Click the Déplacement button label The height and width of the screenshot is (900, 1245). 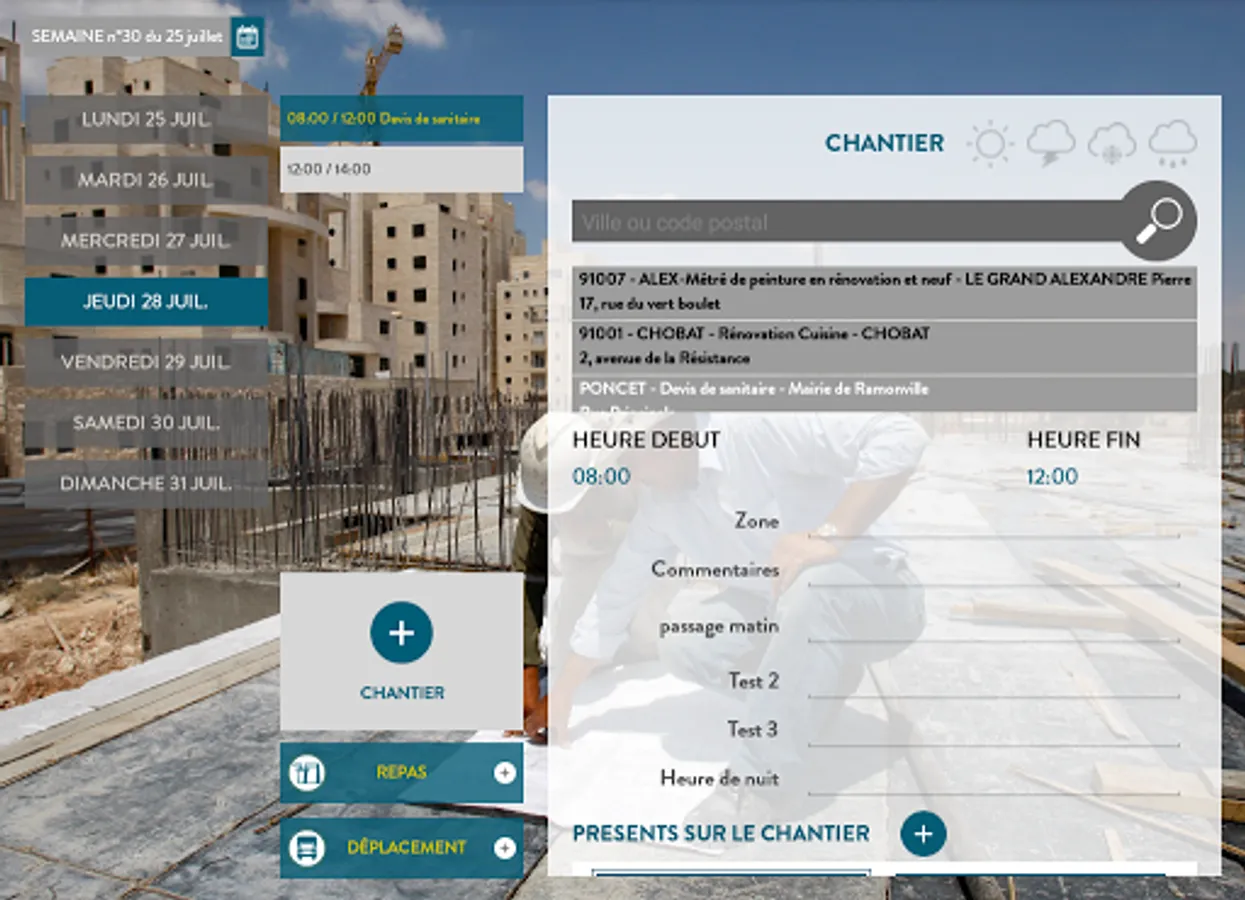coord(406,848)
